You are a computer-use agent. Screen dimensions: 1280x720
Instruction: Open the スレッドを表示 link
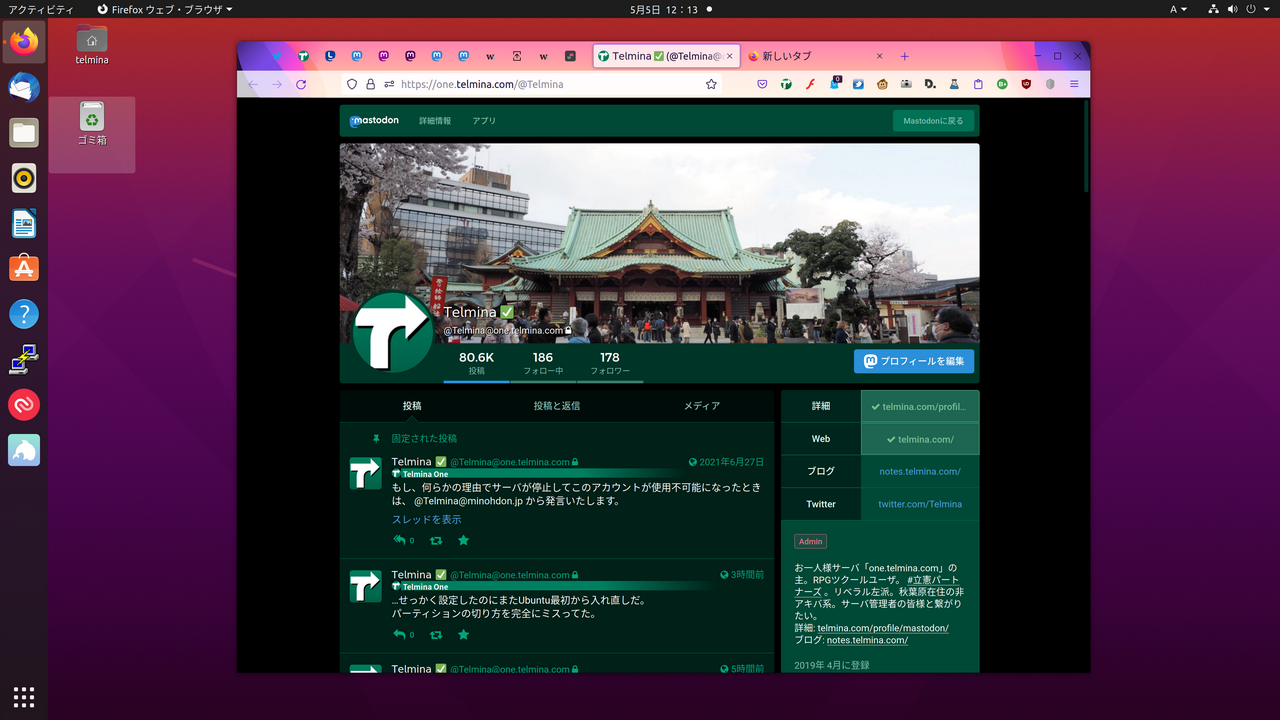(429, 519)
